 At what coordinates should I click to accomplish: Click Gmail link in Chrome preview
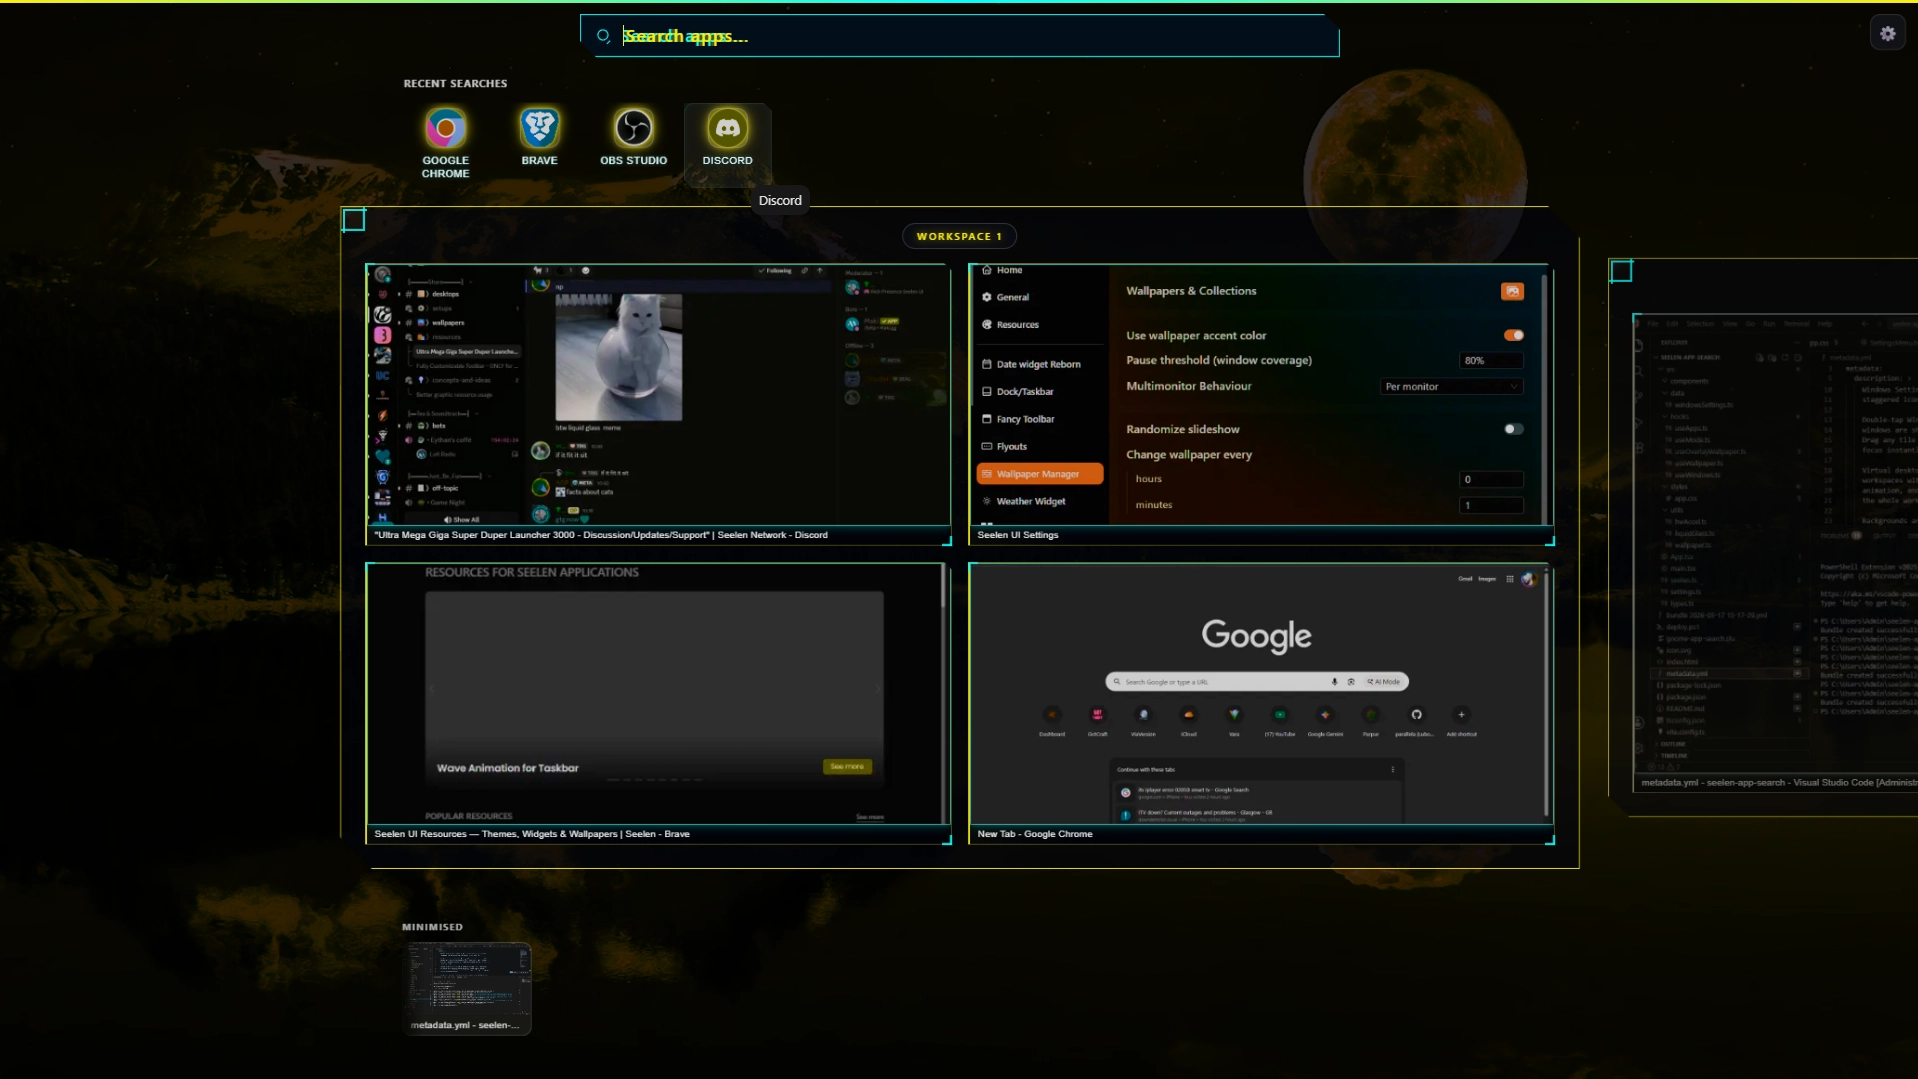coord(1465,579)
